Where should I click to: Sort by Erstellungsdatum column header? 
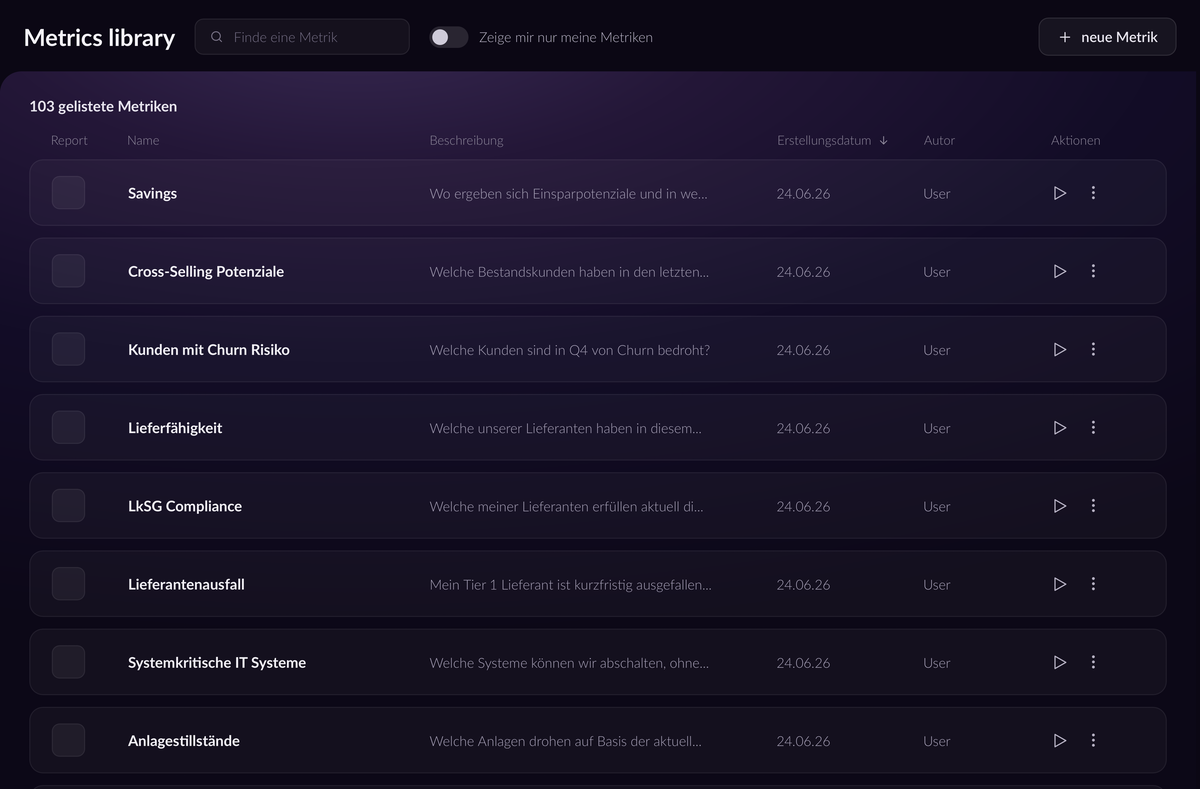tap(824, 140)
